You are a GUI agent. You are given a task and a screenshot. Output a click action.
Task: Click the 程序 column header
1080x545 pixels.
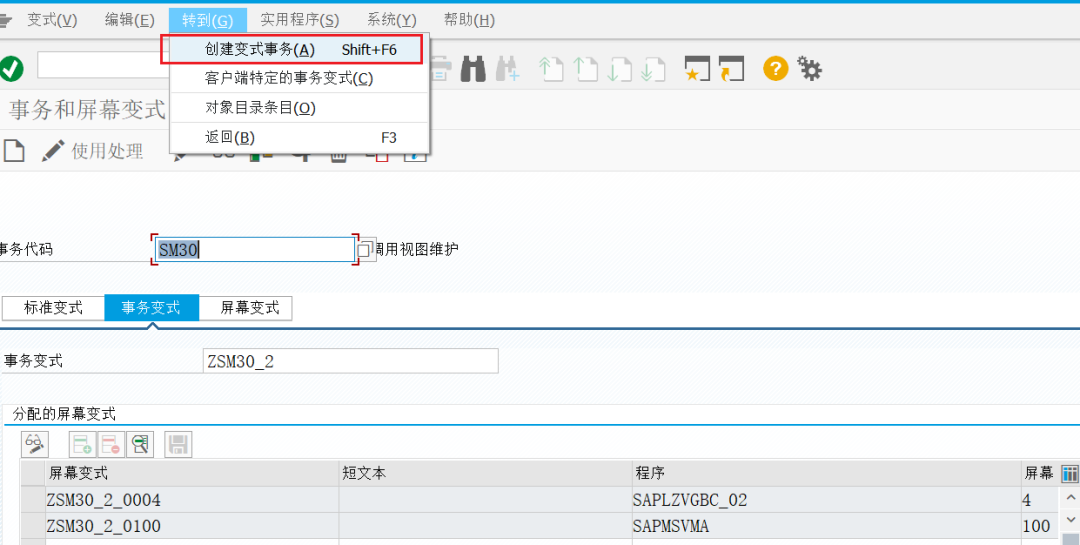(825, 473)
